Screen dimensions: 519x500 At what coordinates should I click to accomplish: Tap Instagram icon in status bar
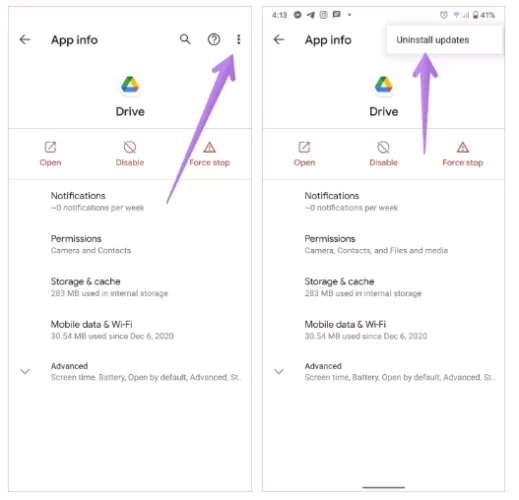click(323, 15)
